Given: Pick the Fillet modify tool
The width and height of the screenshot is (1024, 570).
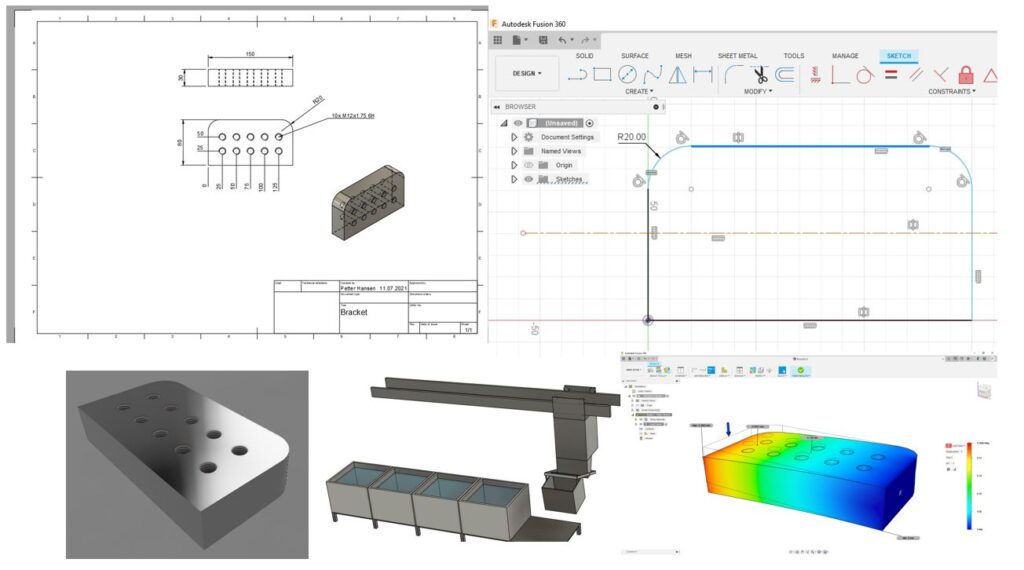Looking at the screenshot, I should pyautogui.click(x=733, y=74).
